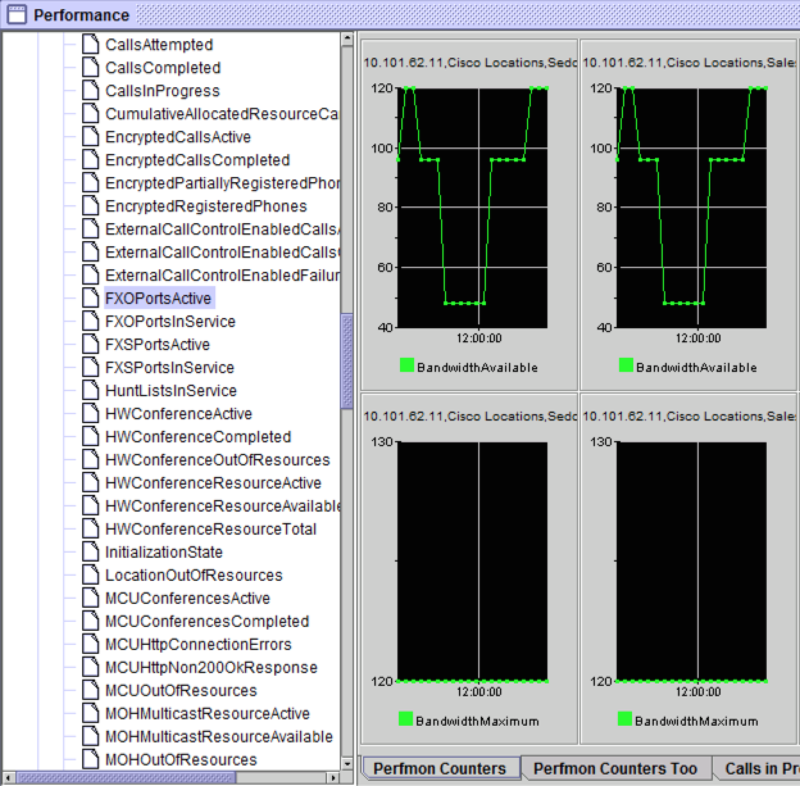Screen dimensions: 800x786
Task: Click the tree's horizontal scroll right arrow
Action: (333, 778)
